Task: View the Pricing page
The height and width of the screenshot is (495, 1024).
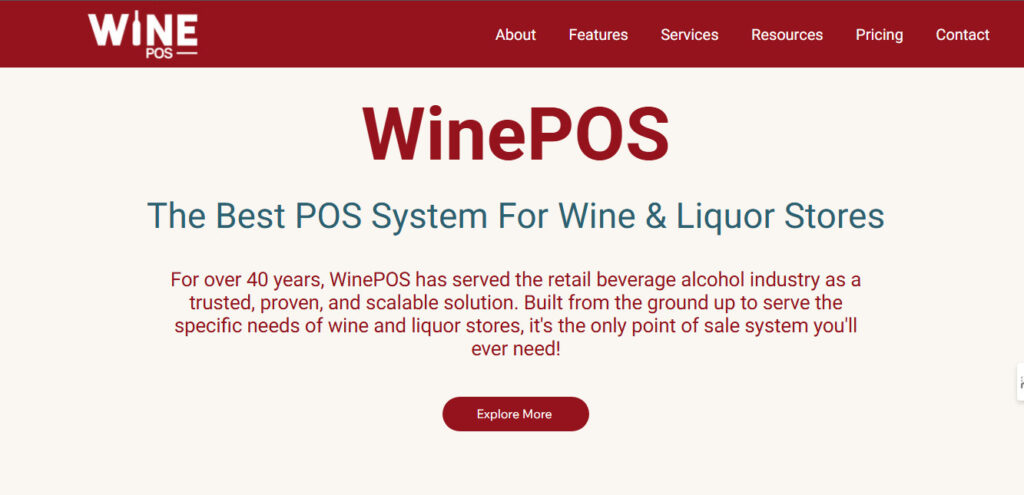Action: tap(879, 35)
